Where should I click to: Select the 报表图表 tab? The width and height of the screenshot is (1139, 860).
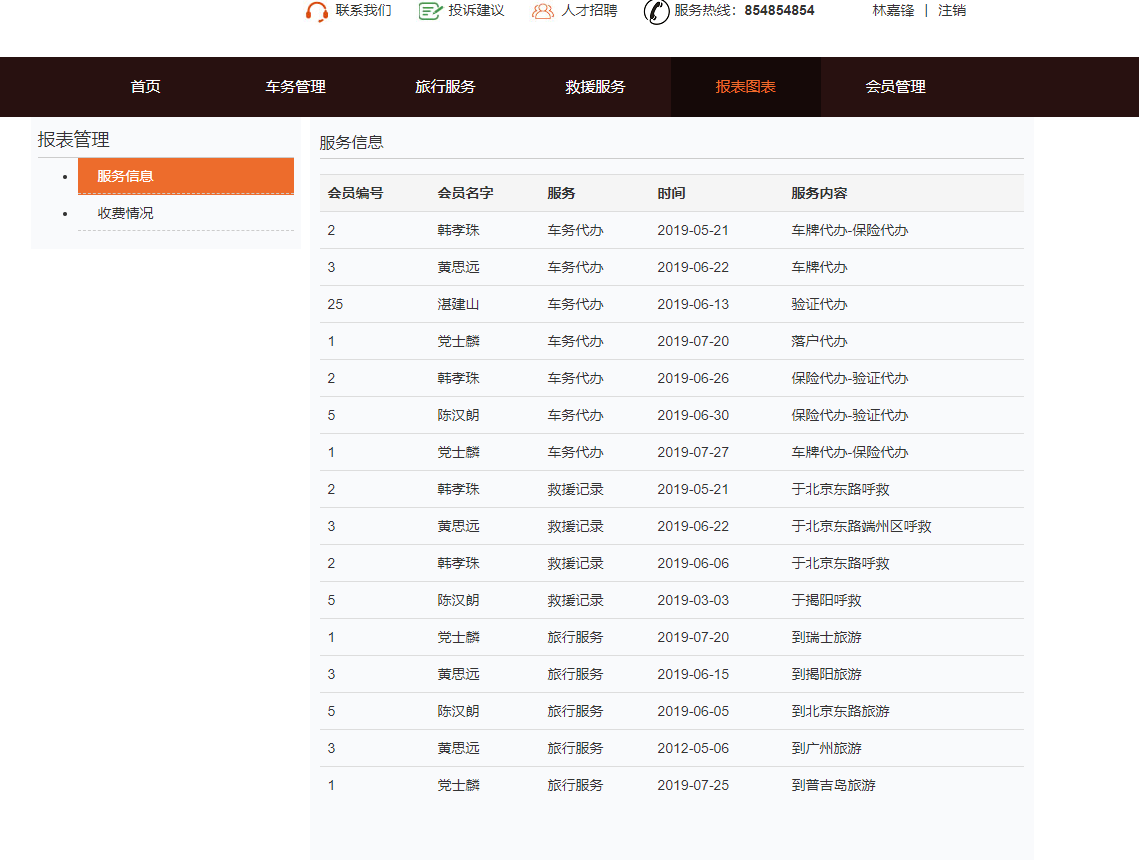tap(746, 87)
